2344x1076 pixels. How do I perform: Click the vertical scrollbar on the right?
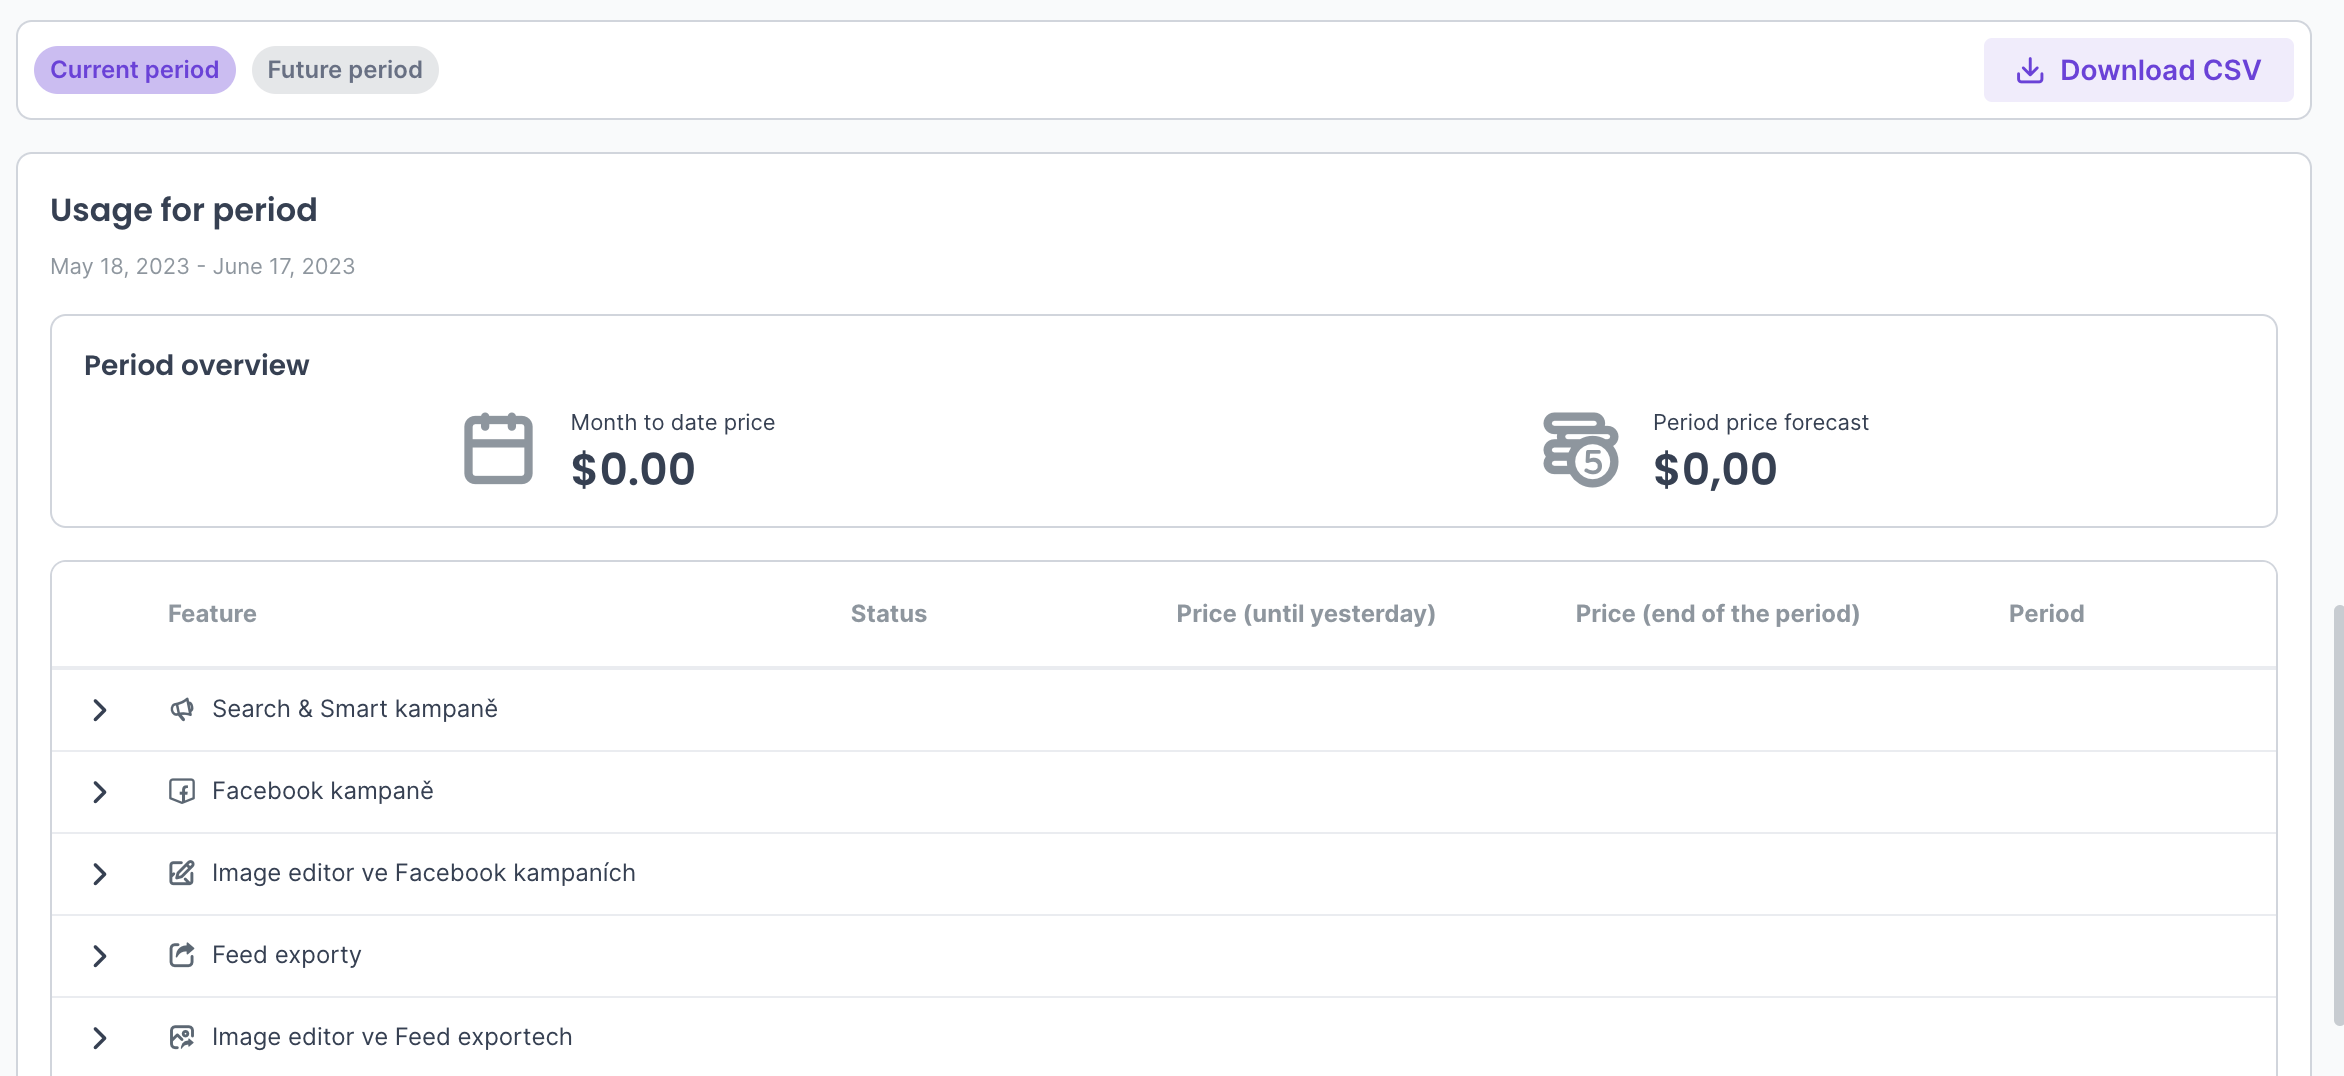(2337, 815)
